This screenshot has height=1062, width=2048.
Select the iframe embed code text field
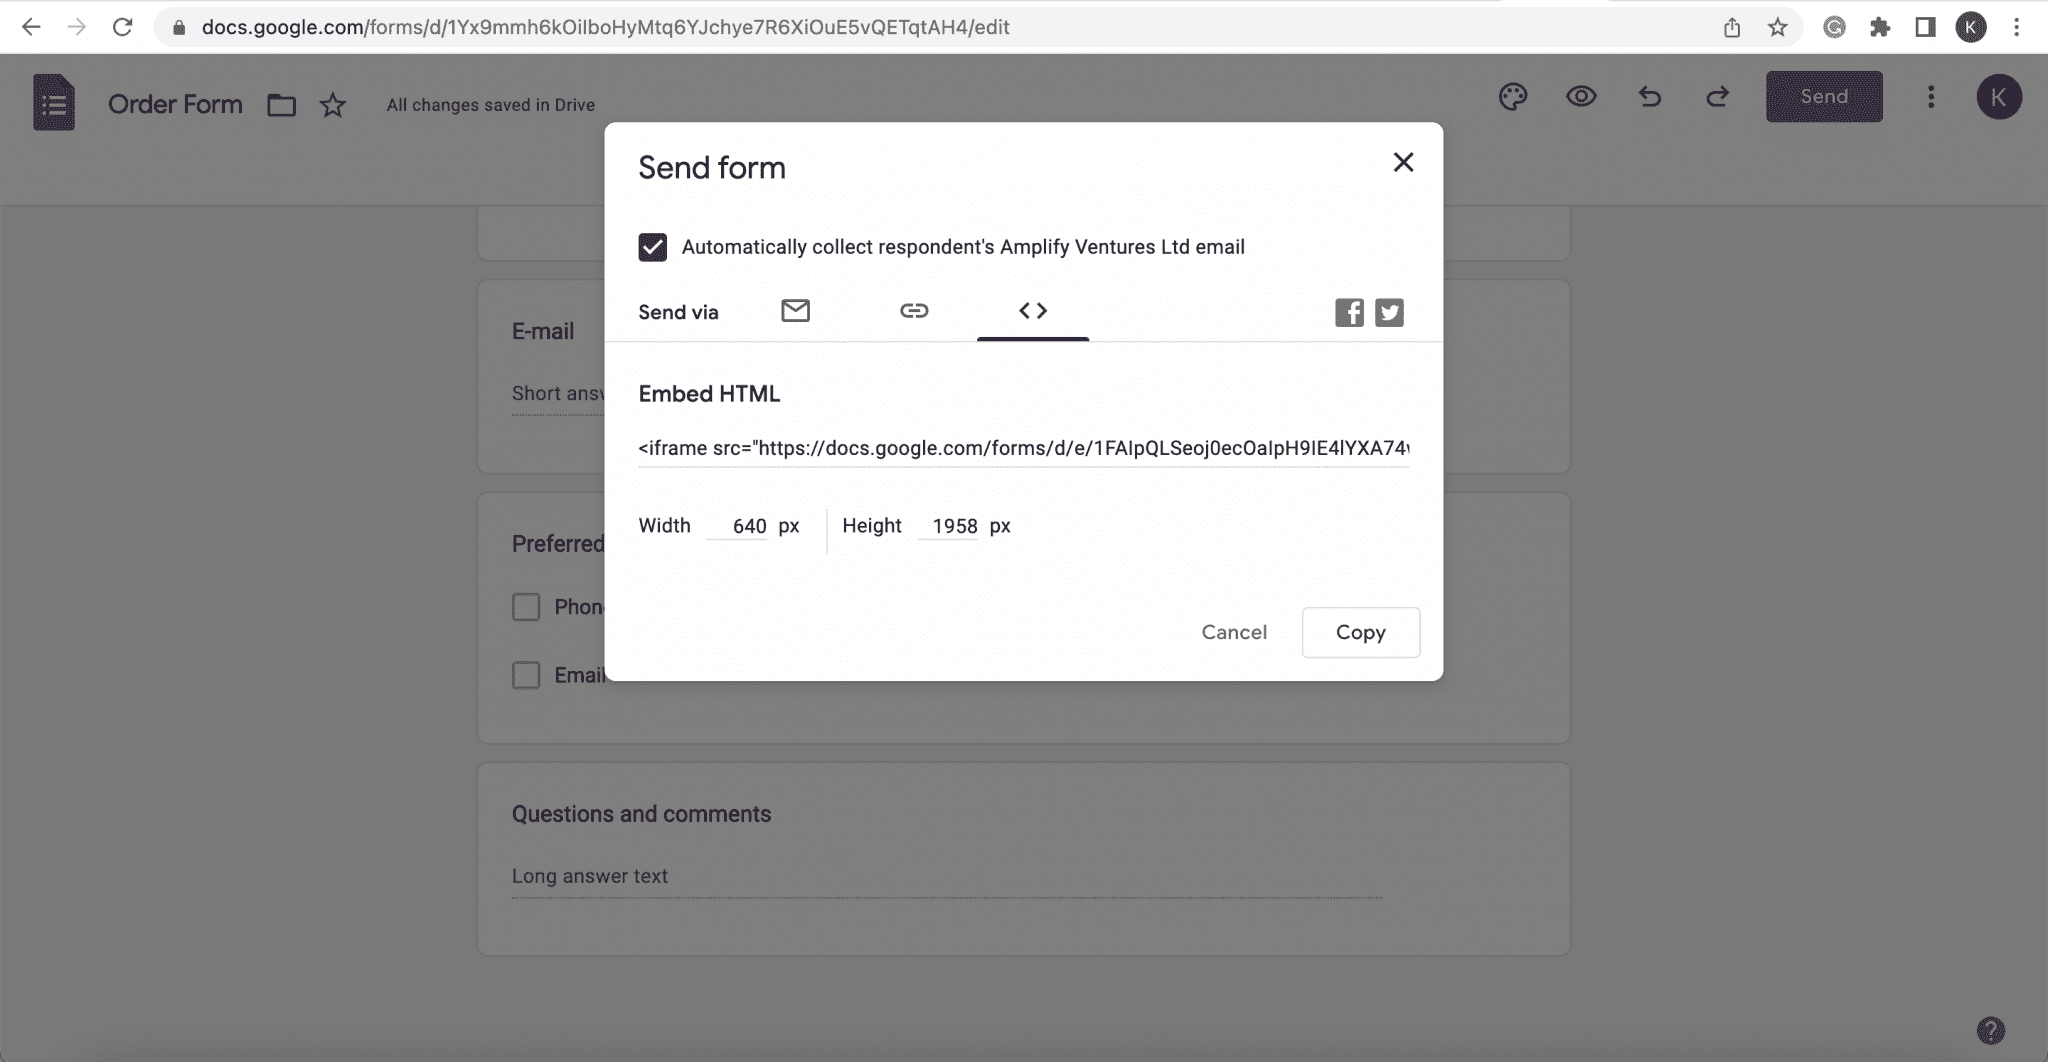[x=1023, y=448]
